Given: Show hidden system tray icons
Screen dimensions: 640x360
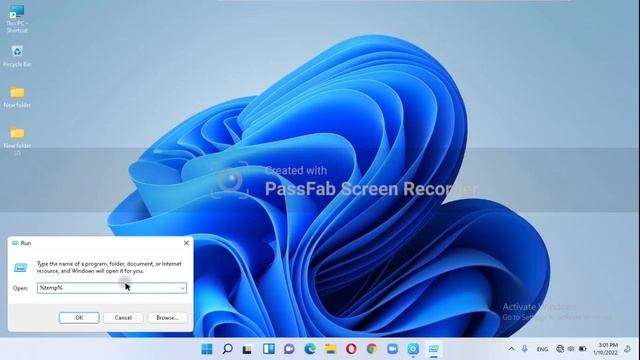Looking at the screenshot, I should click(511, 349).
